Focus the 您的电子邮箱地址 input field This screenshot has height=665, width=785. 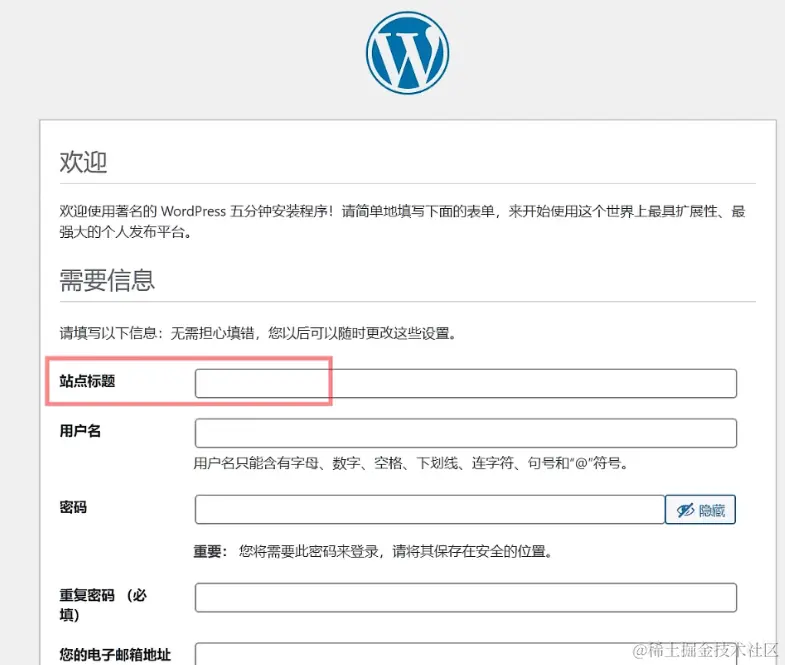(x=466, y=654)
